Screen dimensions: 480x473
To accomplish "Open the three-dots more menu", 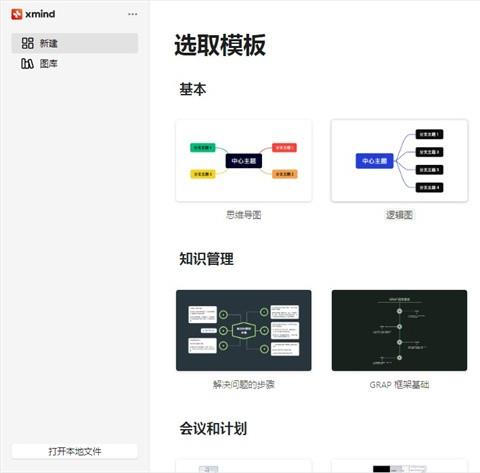I will click(133, 14).
